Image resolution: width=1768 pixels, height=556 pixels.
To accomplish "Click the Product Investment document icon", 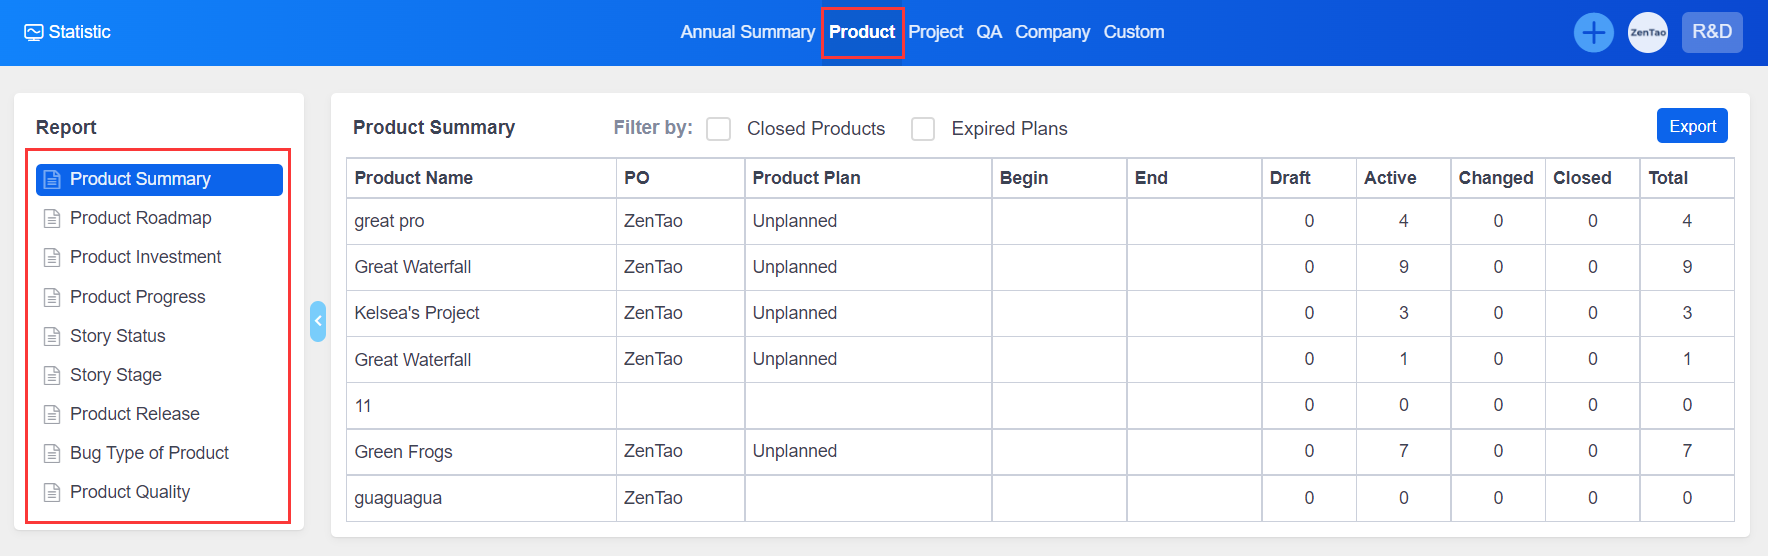I will click(x=52, y=257).
